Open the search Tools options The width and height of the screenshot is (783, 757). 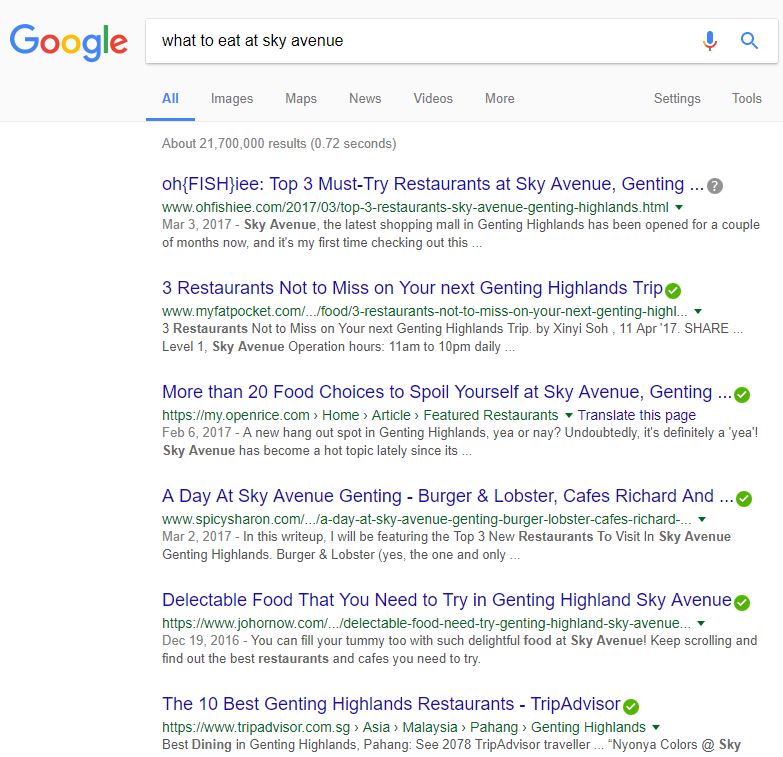[x=747, y=98]
